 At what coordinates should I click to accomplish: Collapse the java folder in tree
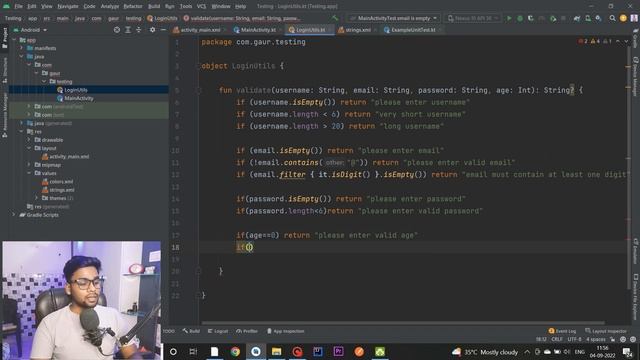point(21,56)
